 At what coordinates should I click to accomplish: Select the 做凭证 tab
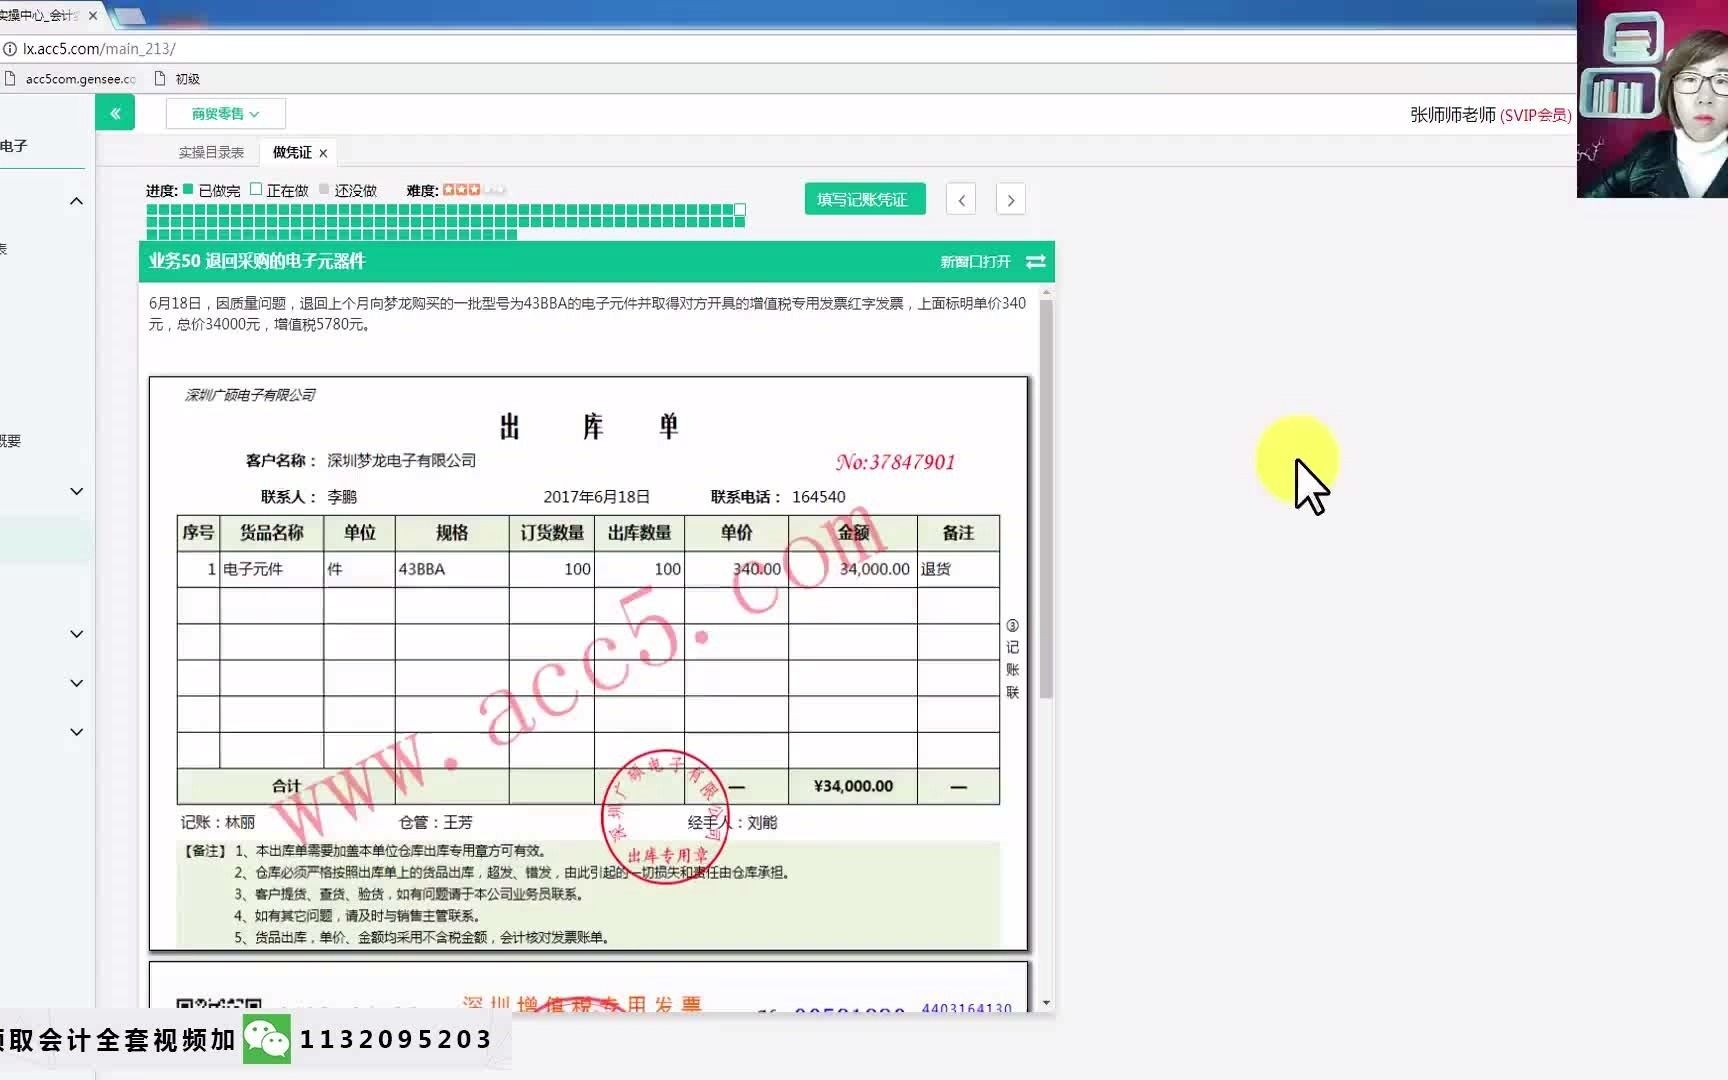pos(290,152)
